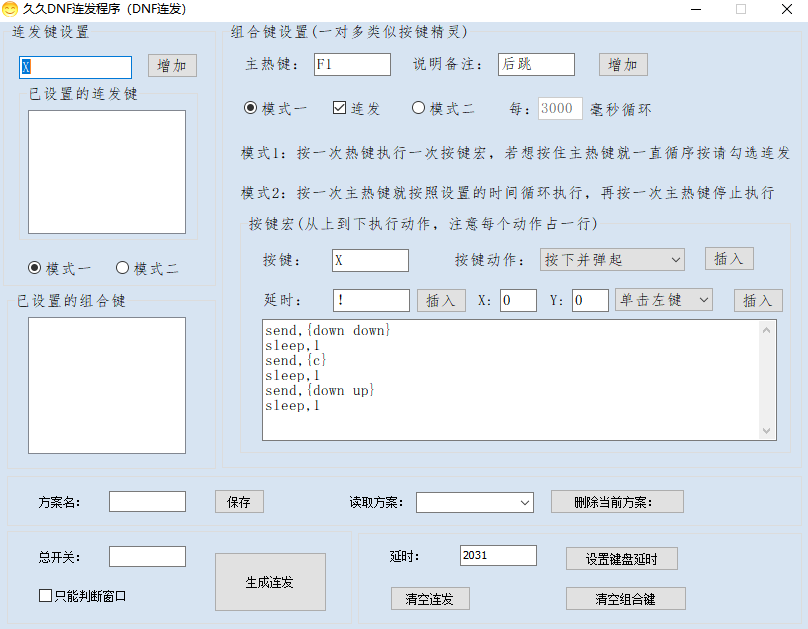
Task: Open the 按下并弹起 dropdown
Action: click(612, 260)
